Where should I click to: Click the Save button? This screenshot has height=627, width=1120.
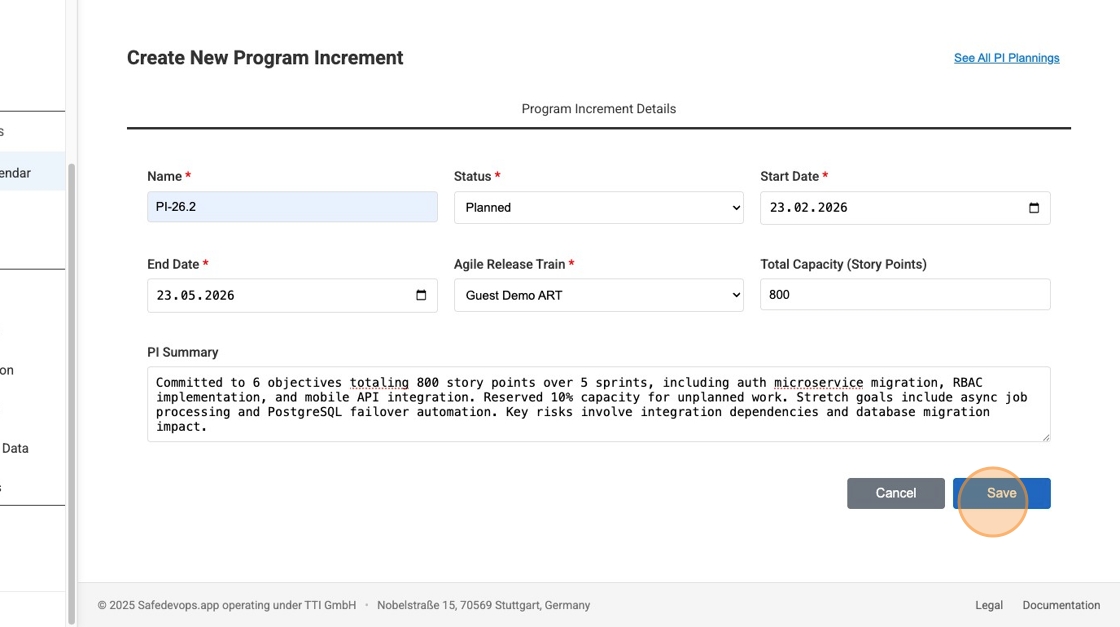[x=1001, y=492]
